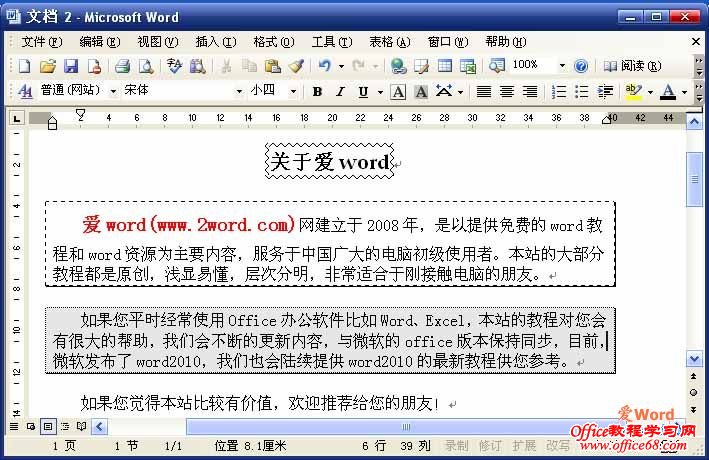The width and height of the screenshot is (709, 460).
Task: Close the document with menu-bar X
Action: click(696, 42)
